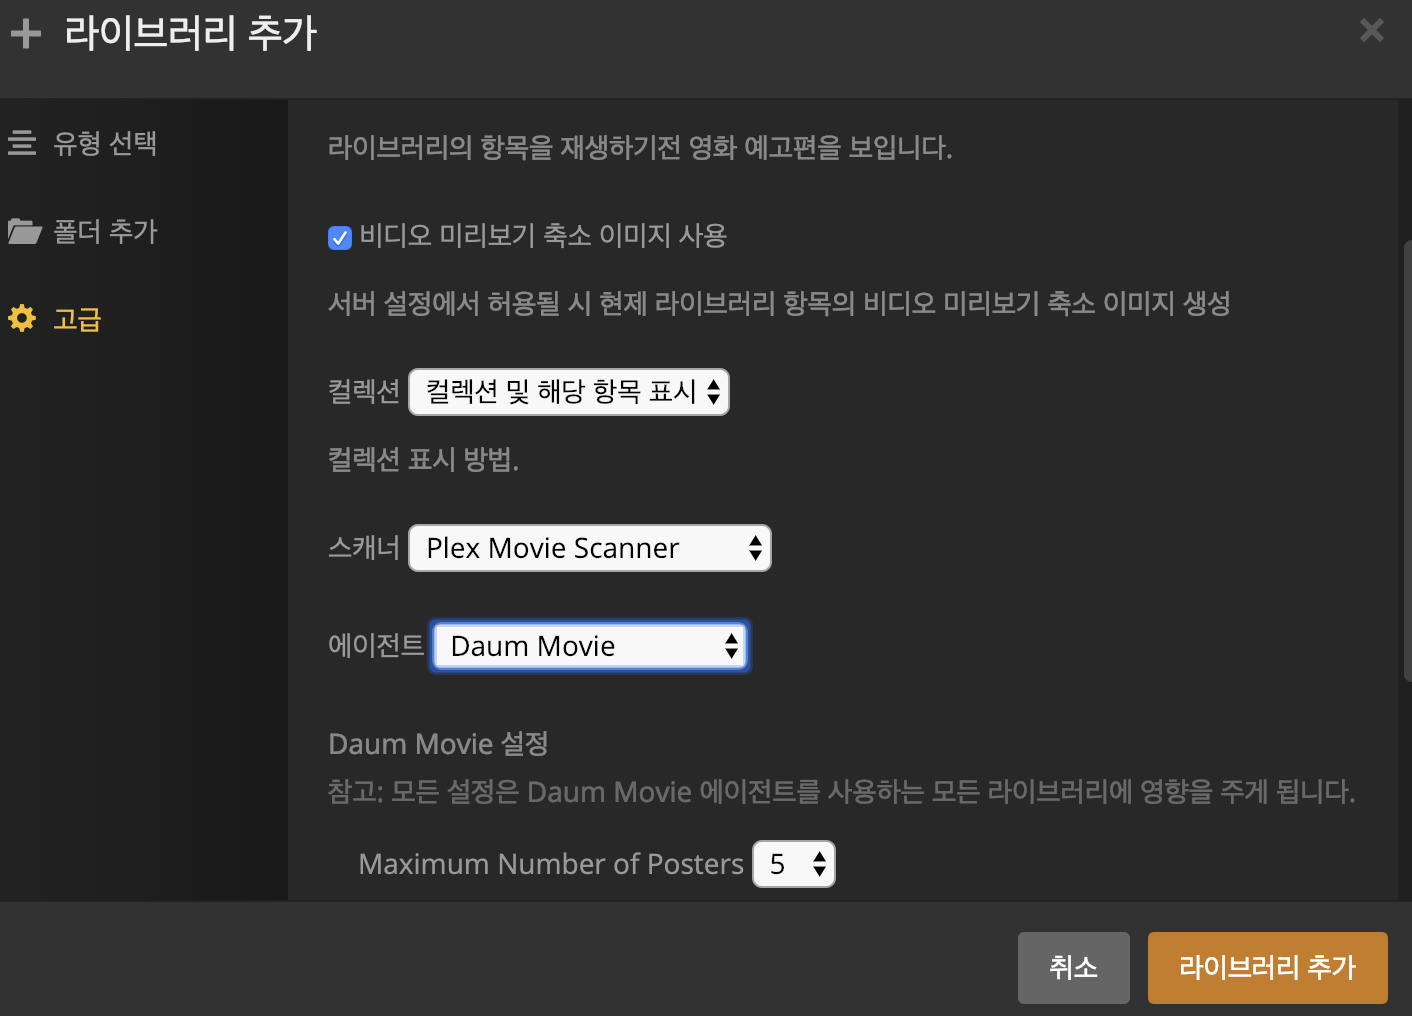Click the dialog's vertical scrollbar
The width and height of the screenshot is (1412, 1016).
(x=1407, y=460)
